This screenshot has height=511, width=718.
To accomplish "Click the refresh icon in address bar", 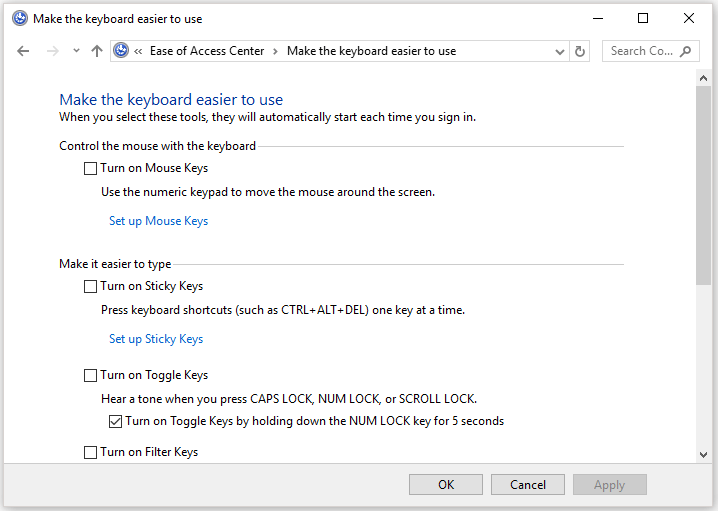I will [x=580, y=51].
